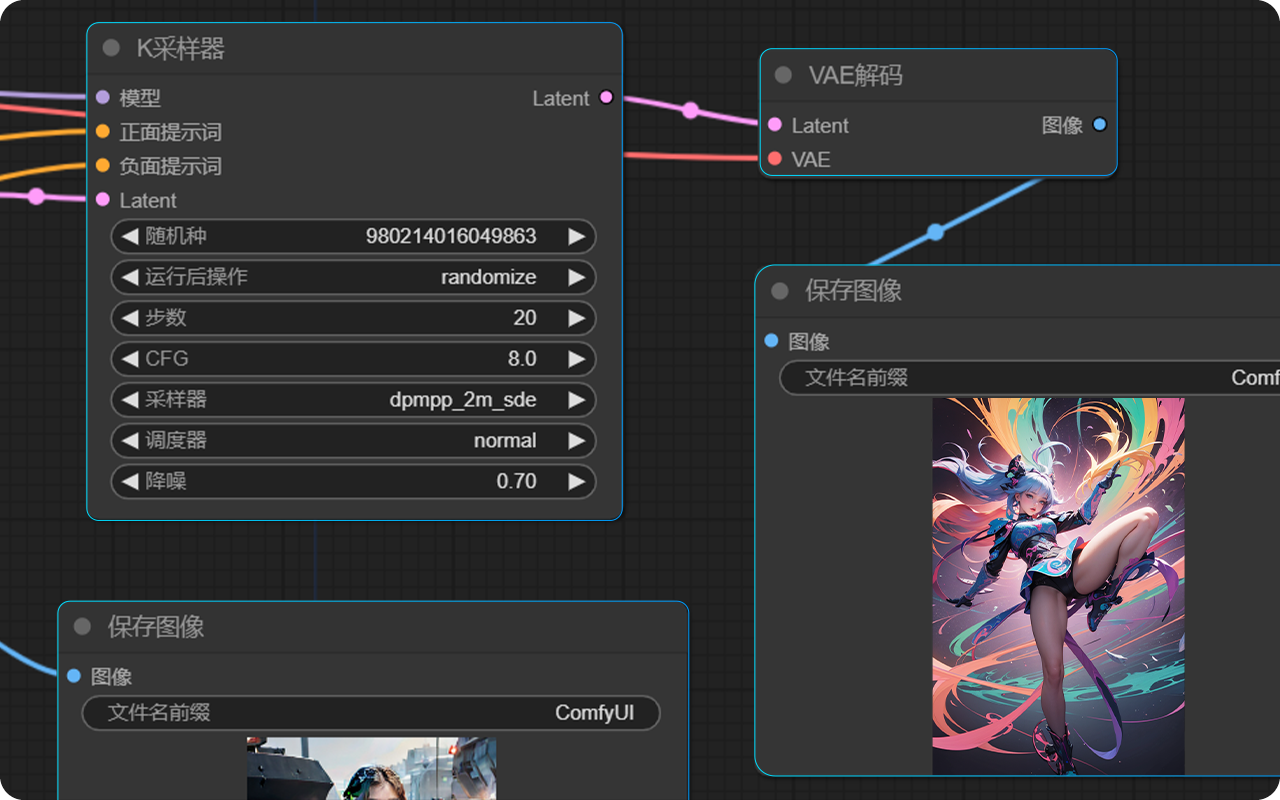The width and height of the screenshot is (1280, 800).
Task: Click the 图像 output socket on VAE解码
Action: [x=1100, y=124]
